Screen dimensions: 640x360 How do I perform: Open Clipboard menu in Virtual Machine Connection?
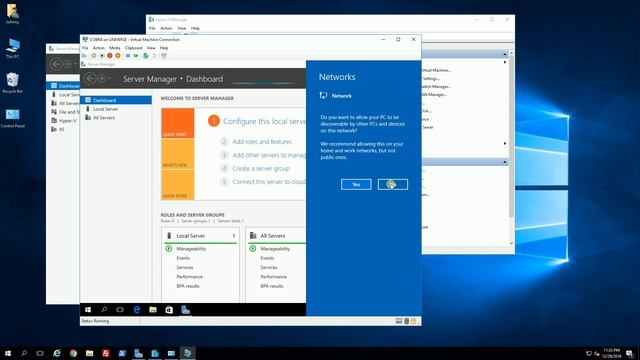(x=133, y=48)
